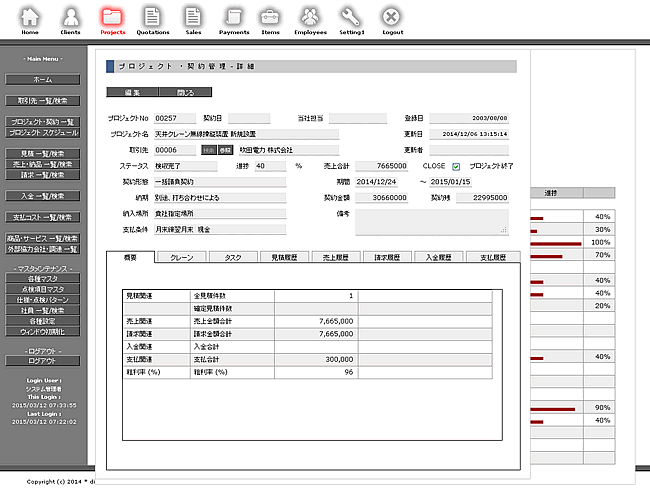
Task: Click the 全見積件数 value 1
Action: point(351,296)
